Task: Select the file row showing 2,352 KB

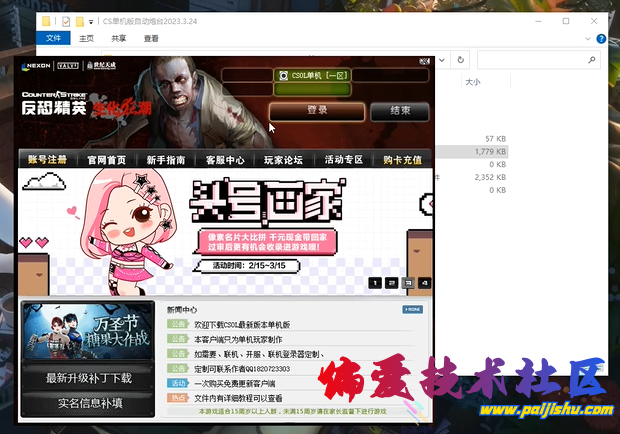Action: pyautogui.click(x=471, y=177)
